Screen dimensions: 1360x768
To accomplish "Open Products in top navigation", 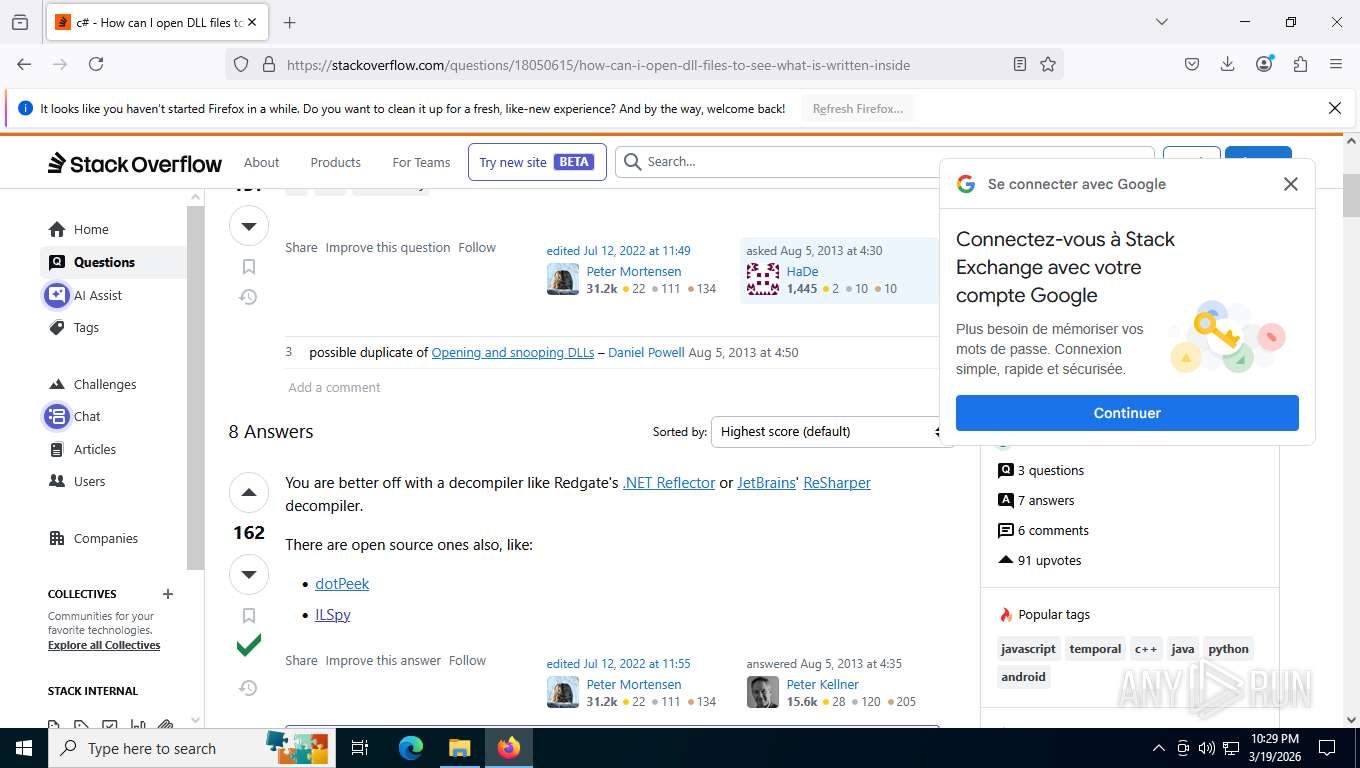I will pyautogui.click(x=335, y=162).
